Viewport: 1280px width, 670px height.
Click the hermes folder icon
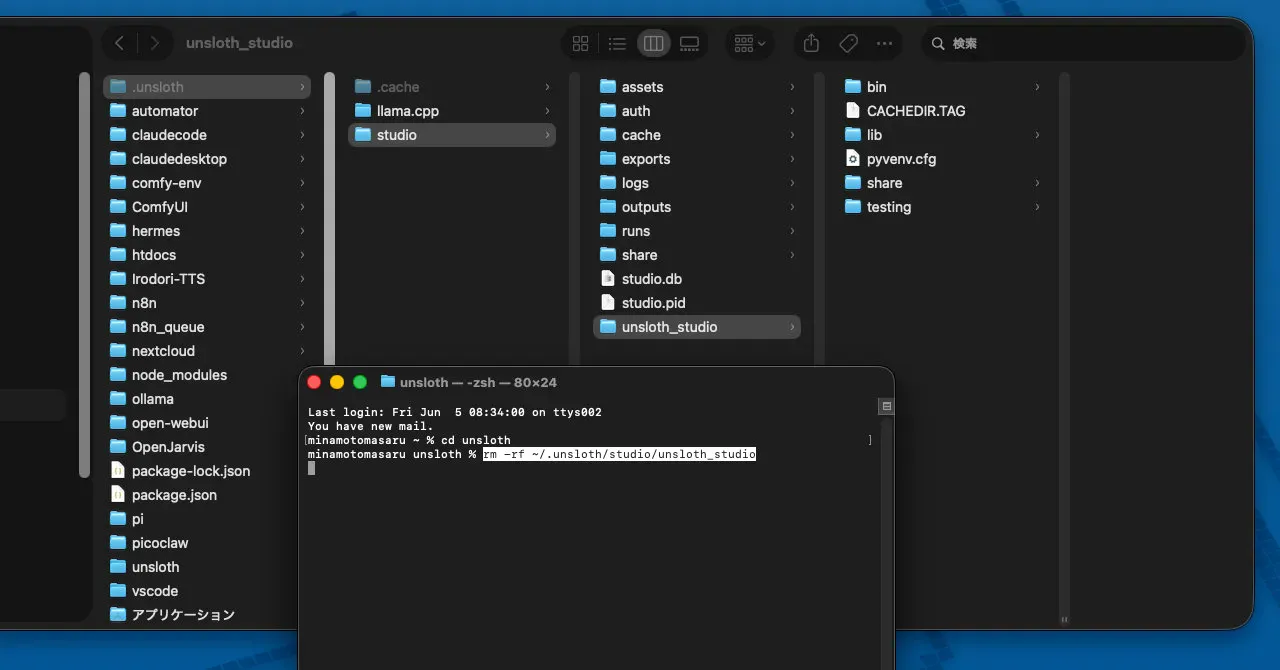coord(118,231)
